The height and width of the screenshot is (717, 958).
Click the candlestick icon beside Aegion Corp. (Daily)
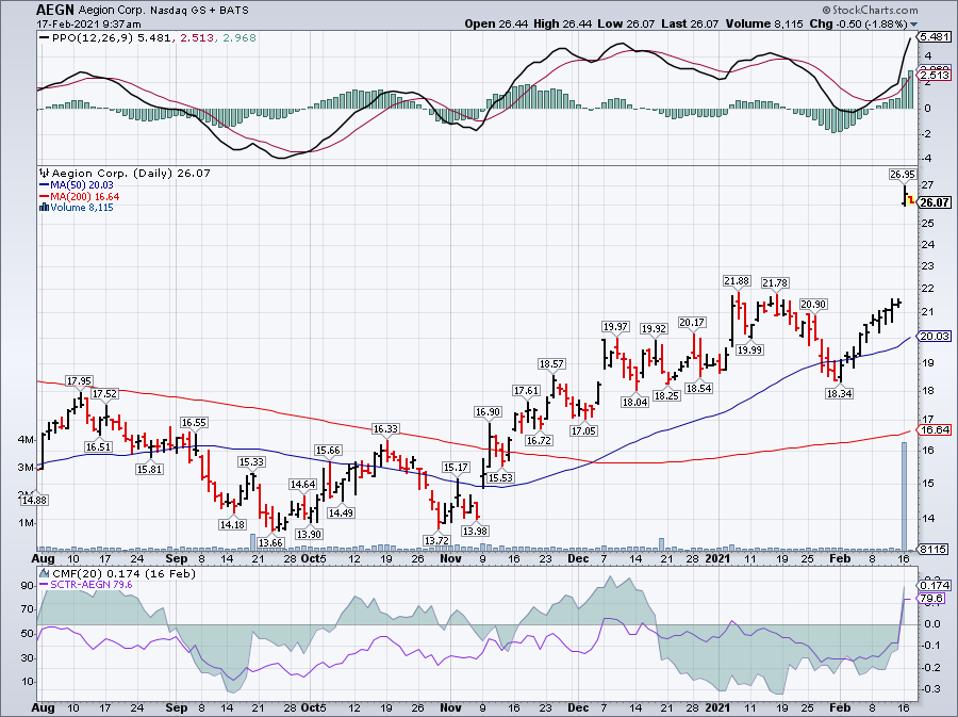click(45, 173)
